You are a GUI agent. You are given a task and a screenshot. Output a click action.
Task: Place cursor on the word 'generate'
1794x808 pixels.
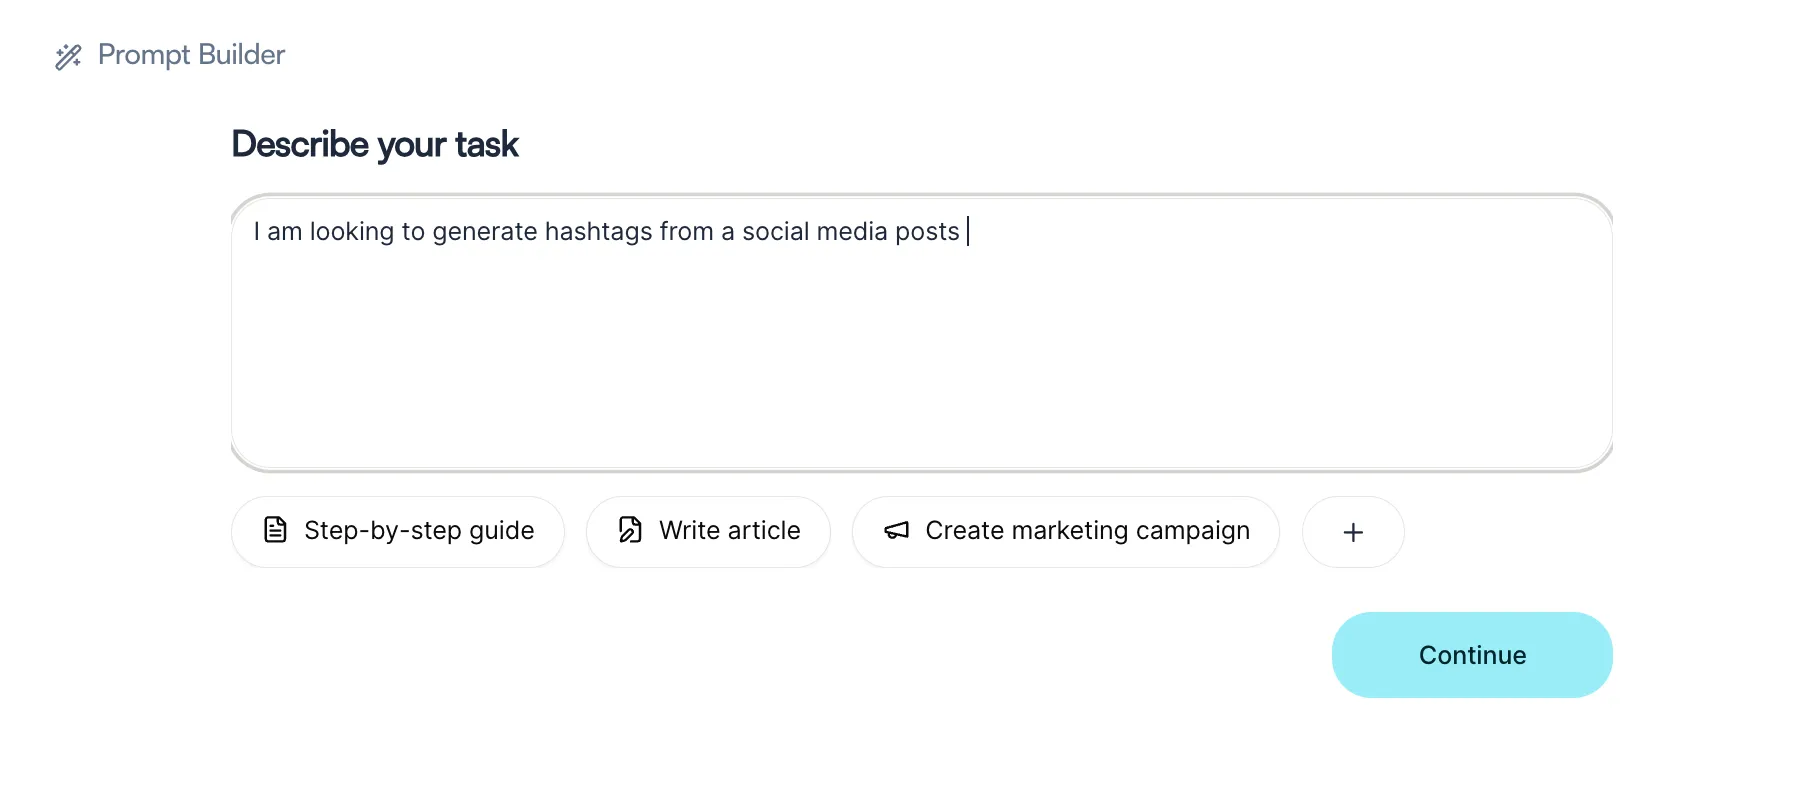coord(484,233)
